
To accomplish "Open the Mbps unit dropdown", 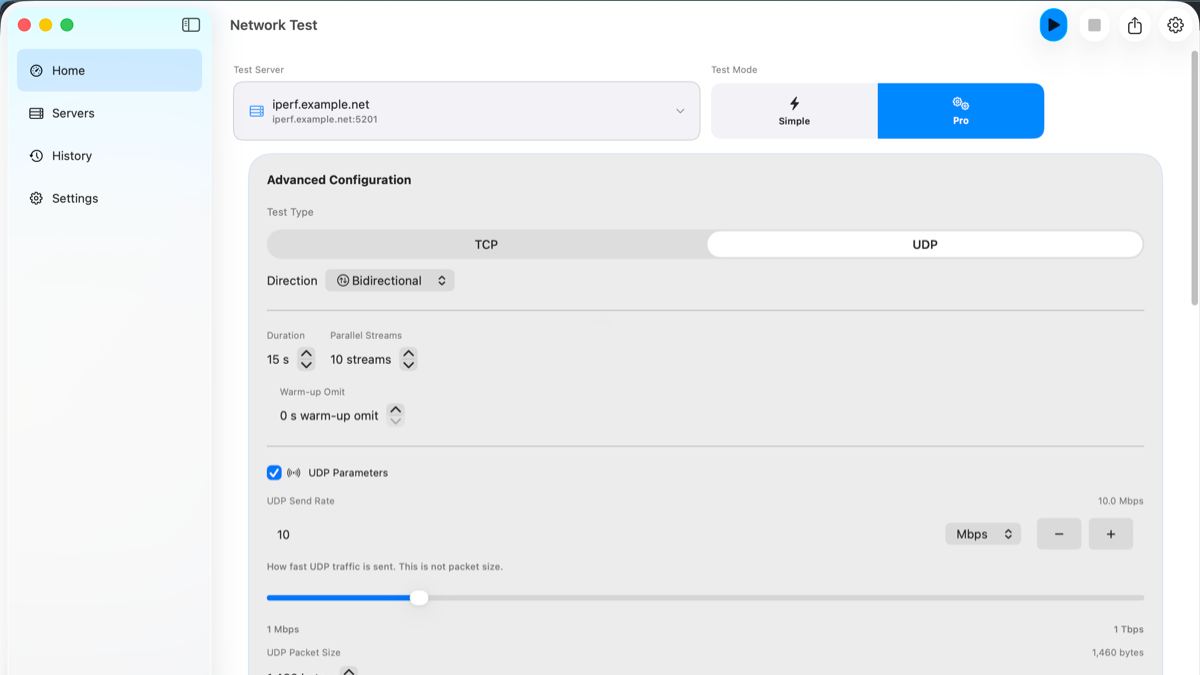I will coord(983,534).
